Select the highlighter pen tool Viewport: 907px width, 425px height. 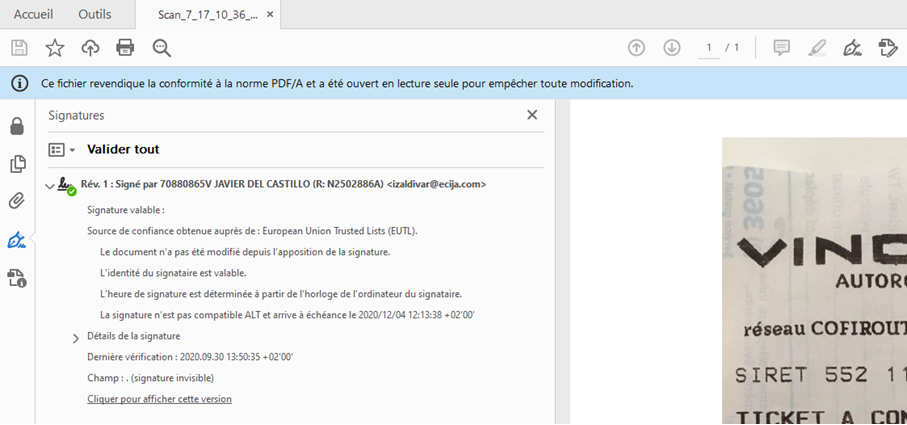point(817,48)
